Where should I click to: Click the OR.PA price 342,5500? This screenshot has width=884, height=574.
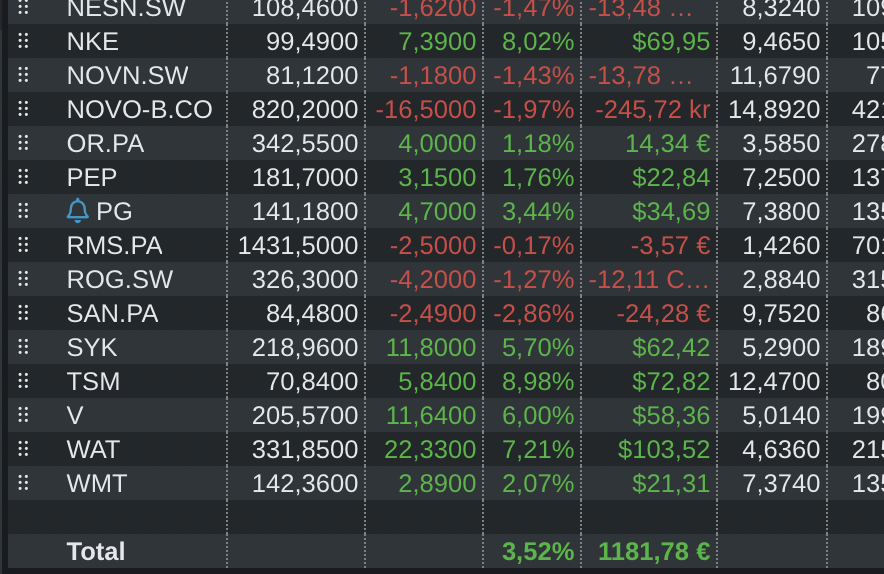pos(305,144)
